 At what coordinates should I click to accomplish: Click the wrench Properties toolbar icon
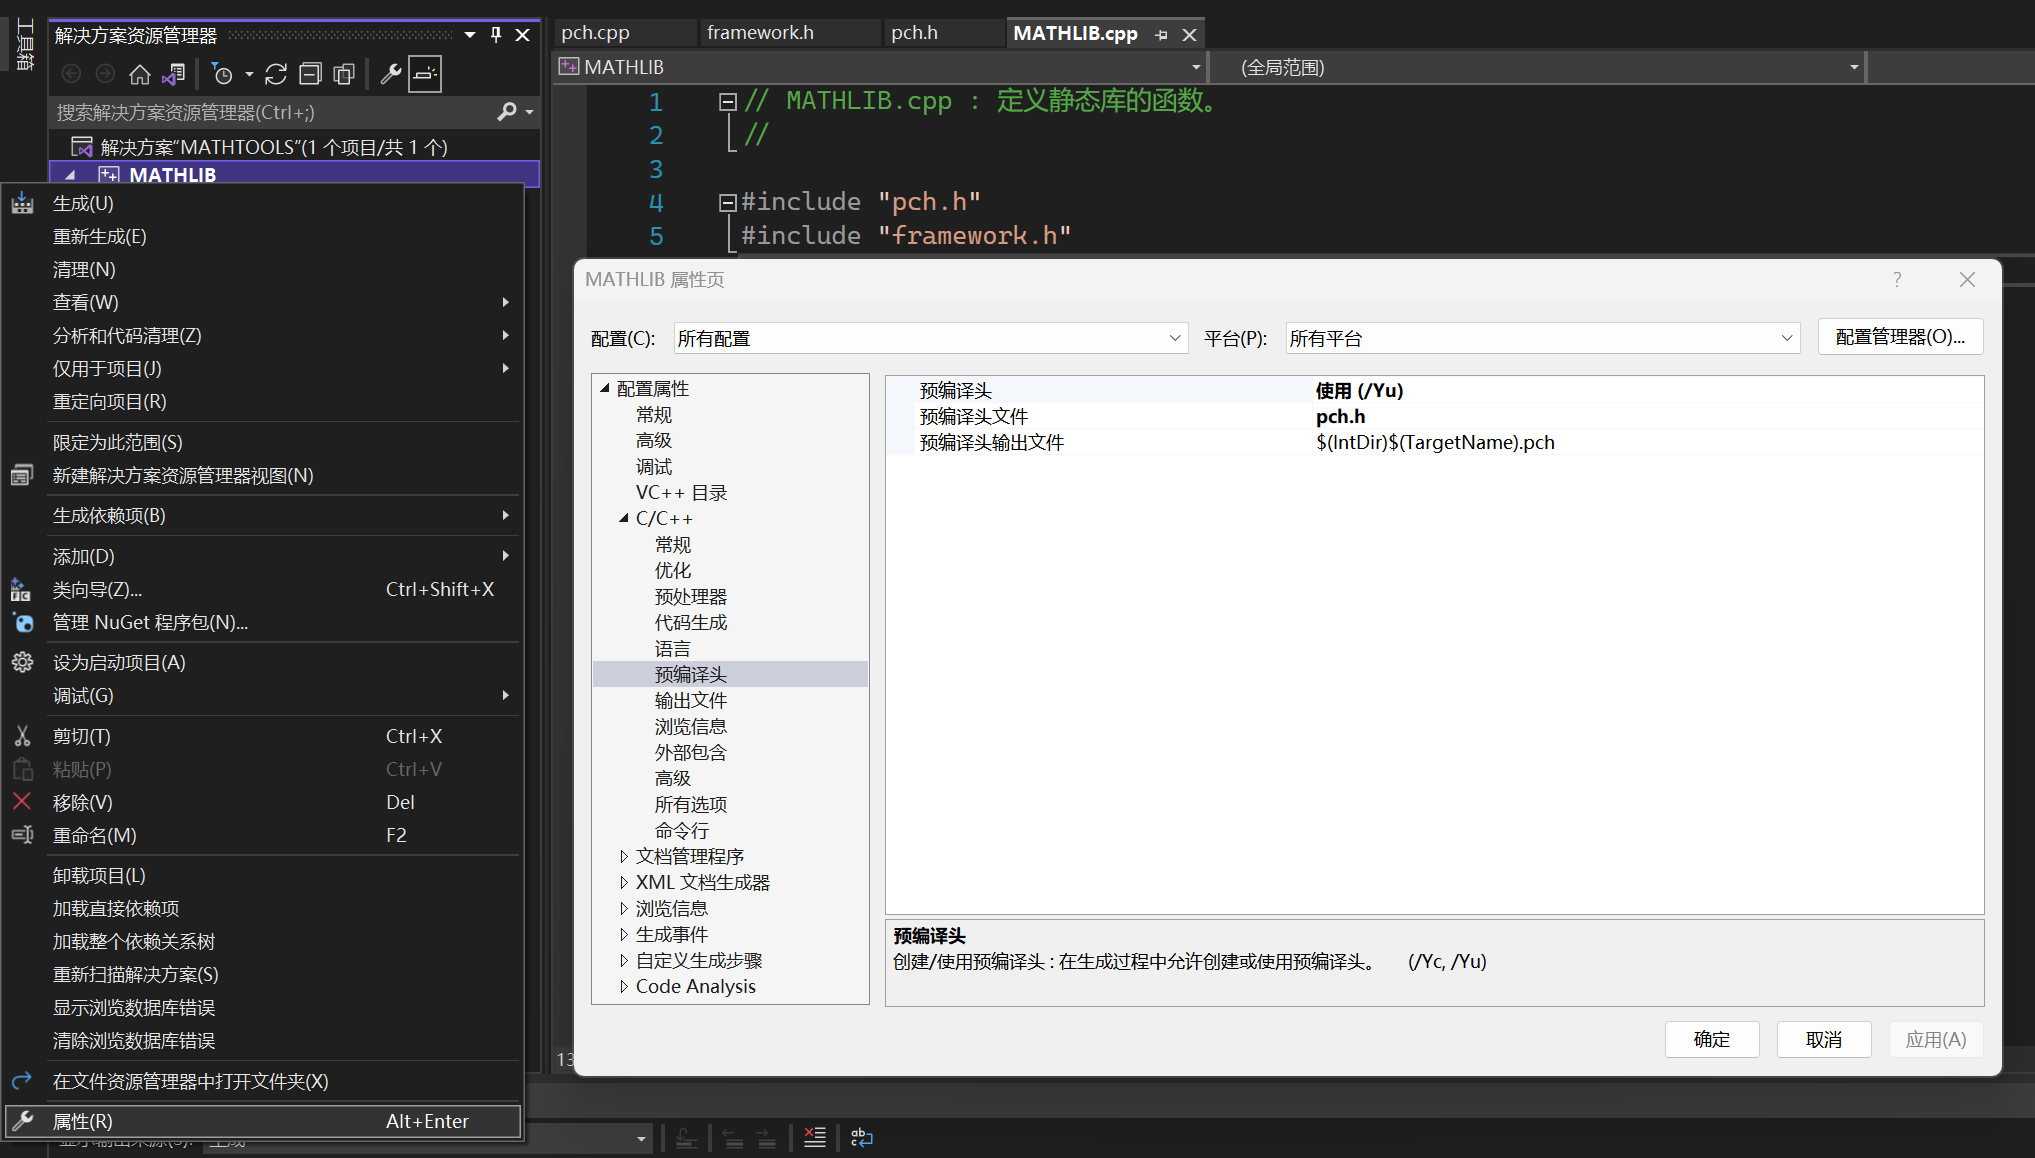[x=391, y=74]
